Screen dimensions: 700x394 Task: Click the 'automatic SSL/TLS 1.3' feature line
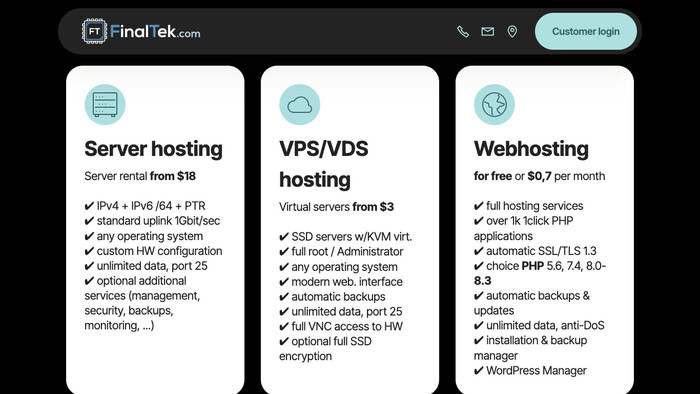coord(535,251)
